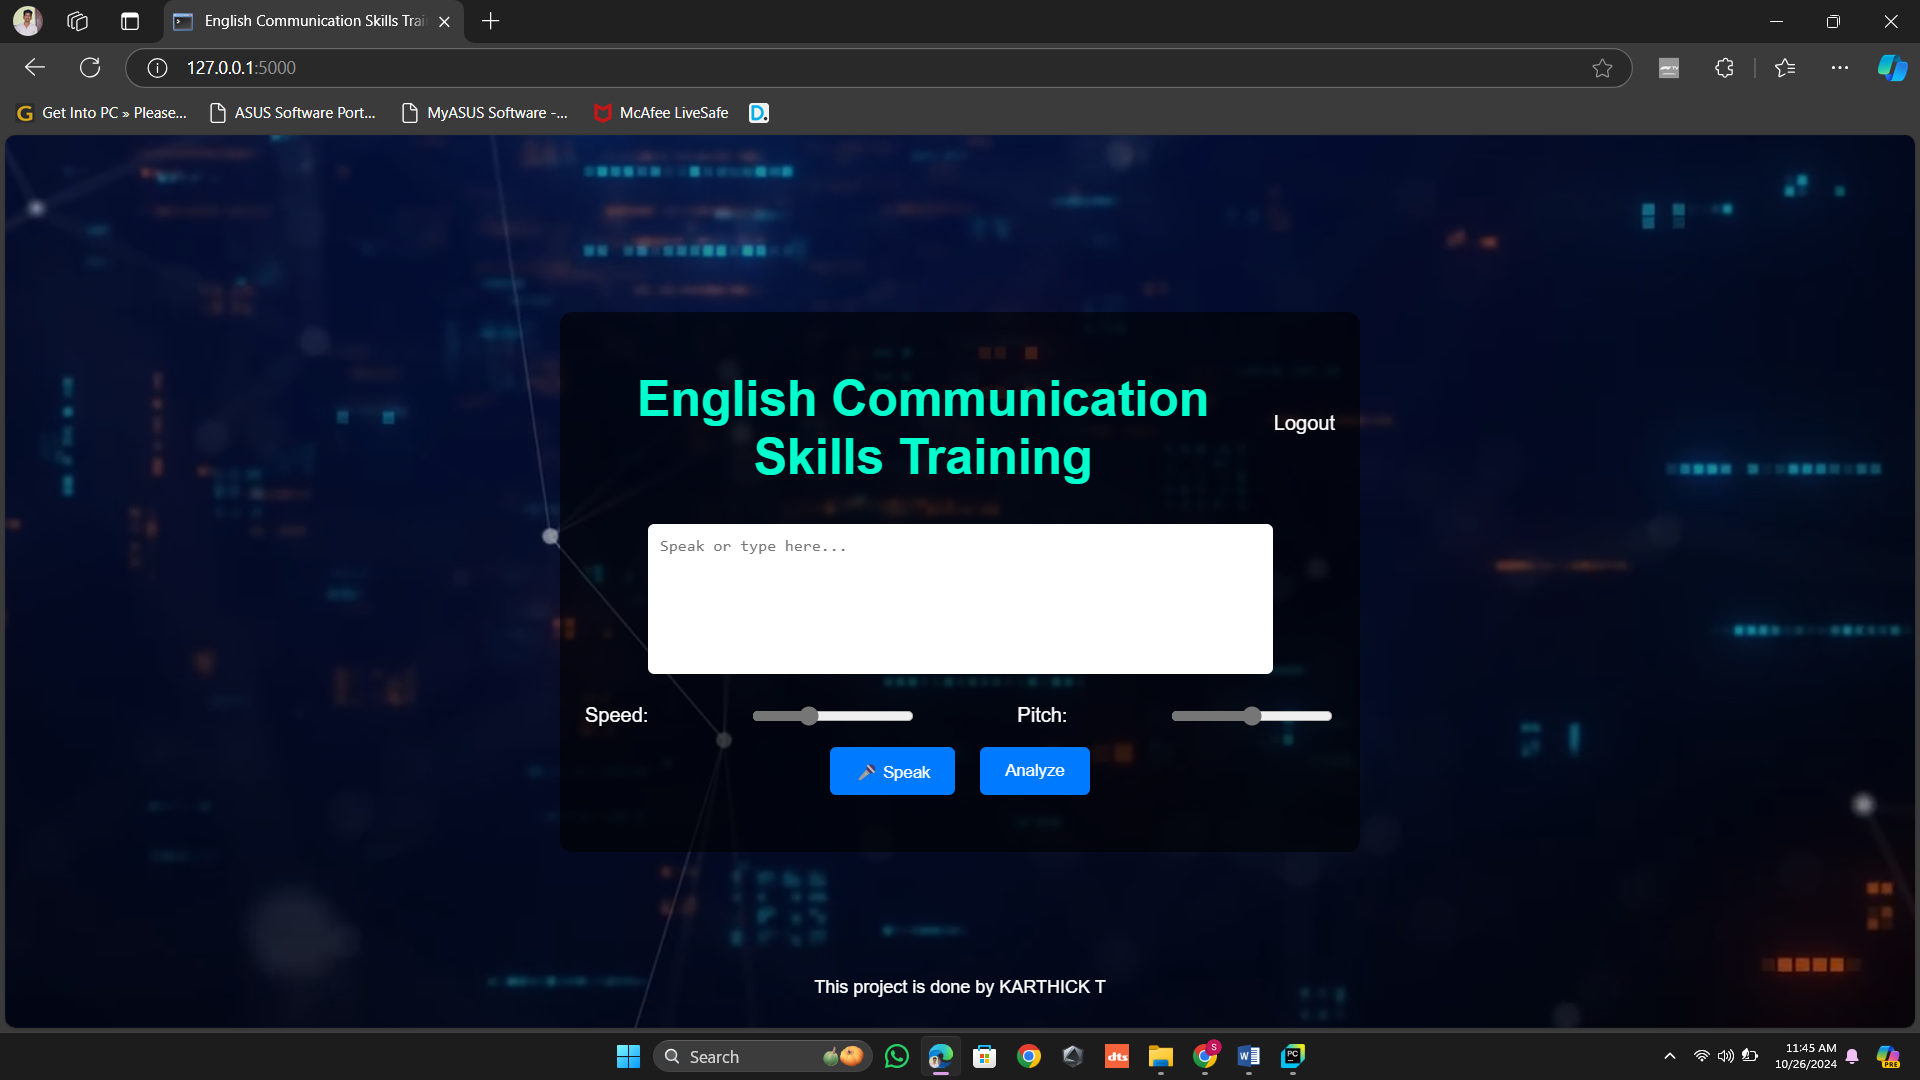This screenshot has height=1080, width=1920.
Task: Open ASUS Software Portal bookmark
Action: click(292, 113)
